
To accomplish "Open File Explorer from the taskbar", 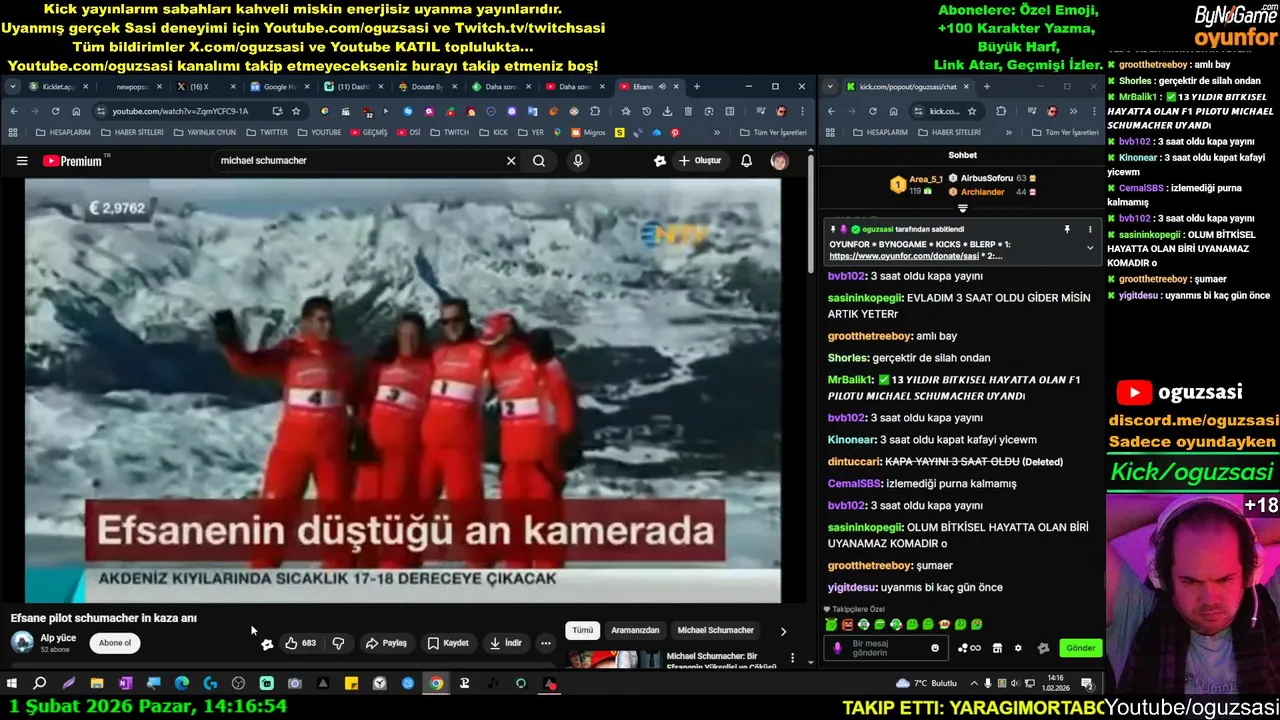I will pyautogui.click(x=97, y=684).
